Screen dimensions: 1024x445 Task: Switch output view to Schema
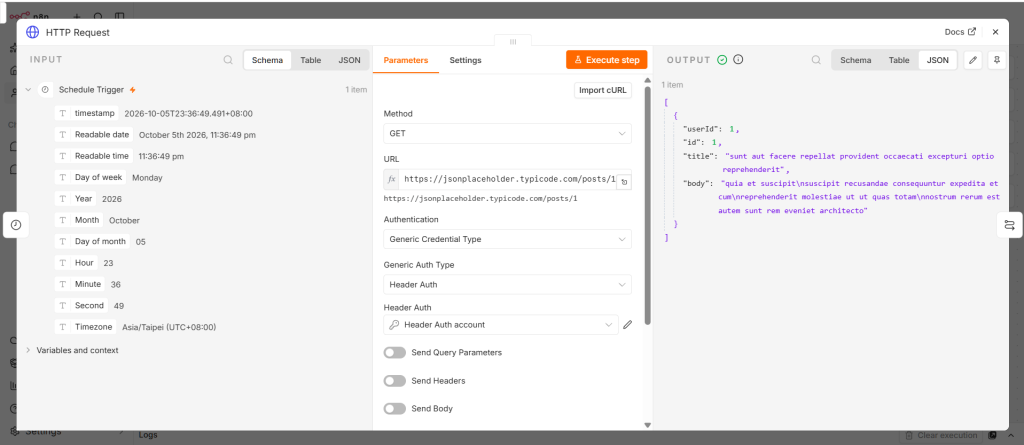[x=856, y=60]
